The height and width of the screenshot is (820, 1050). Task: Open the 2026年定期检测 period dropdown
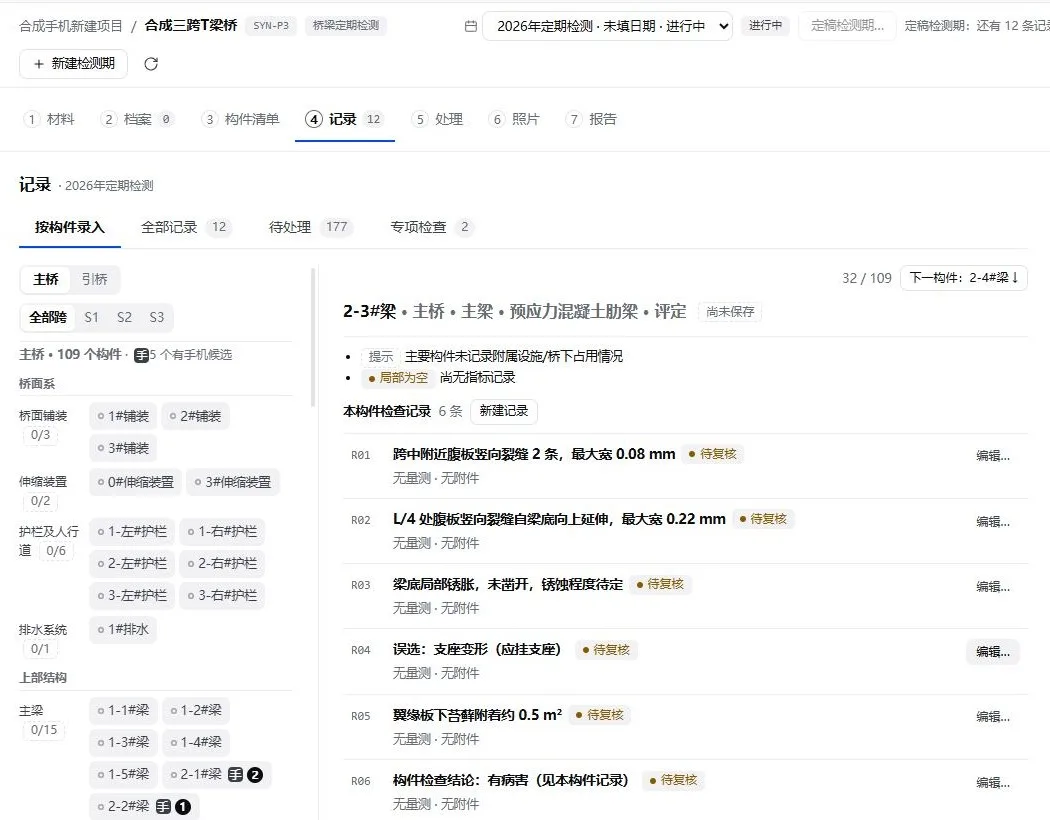coord(607,26)
